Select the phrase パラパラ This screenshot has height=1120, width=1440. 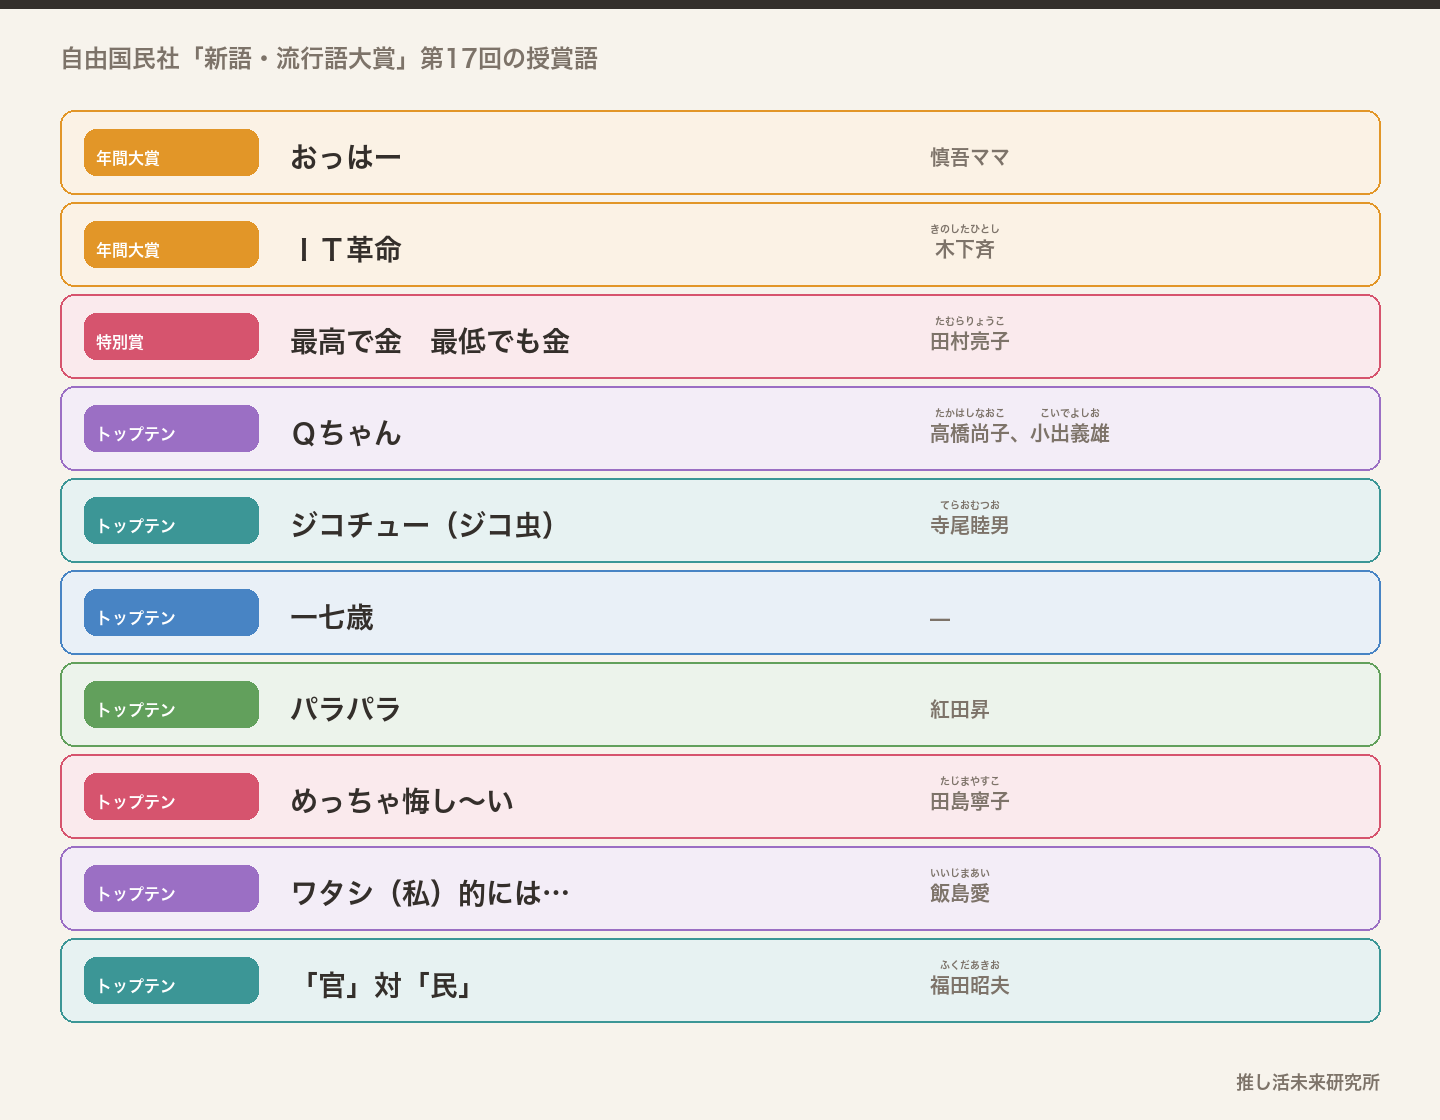click(x=346, y=709)
